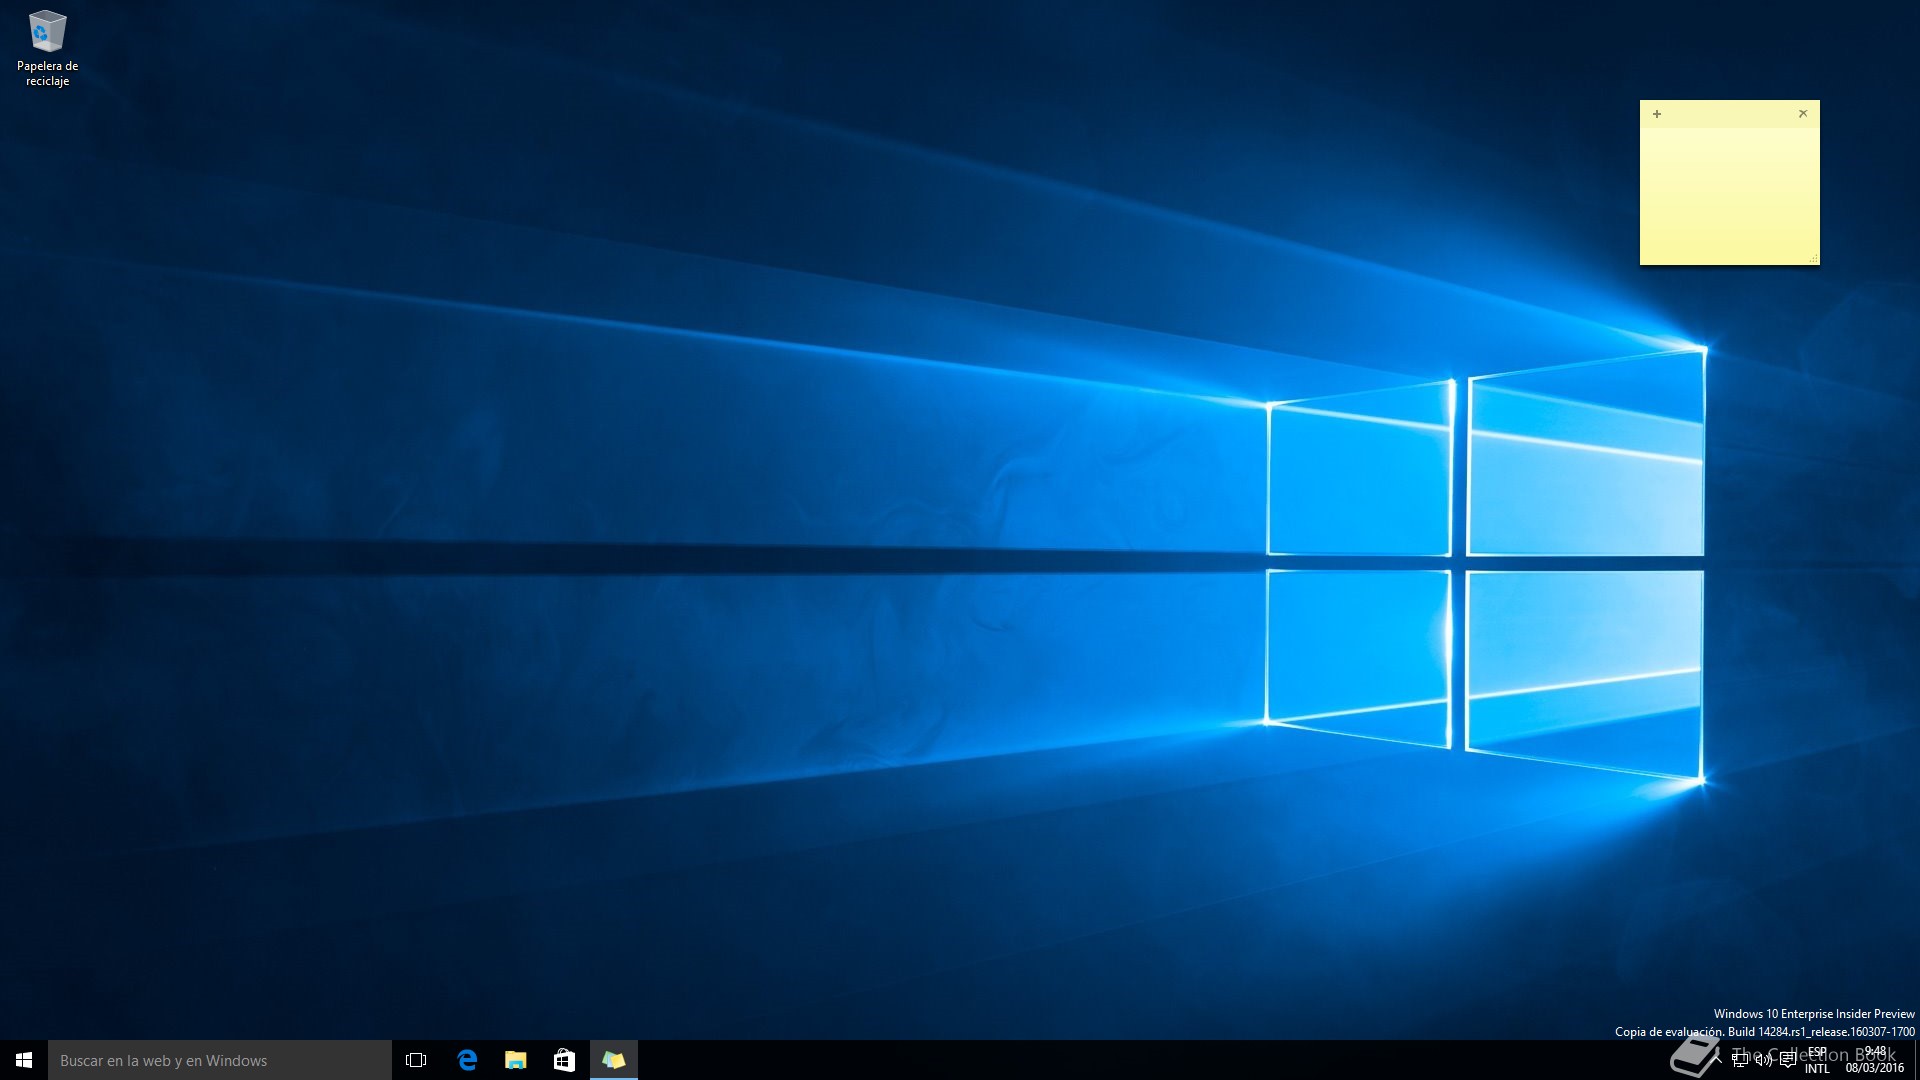Expand the hidden system tray icons chevron
This screenshot has height=1080, width=1920.
1718,1060
